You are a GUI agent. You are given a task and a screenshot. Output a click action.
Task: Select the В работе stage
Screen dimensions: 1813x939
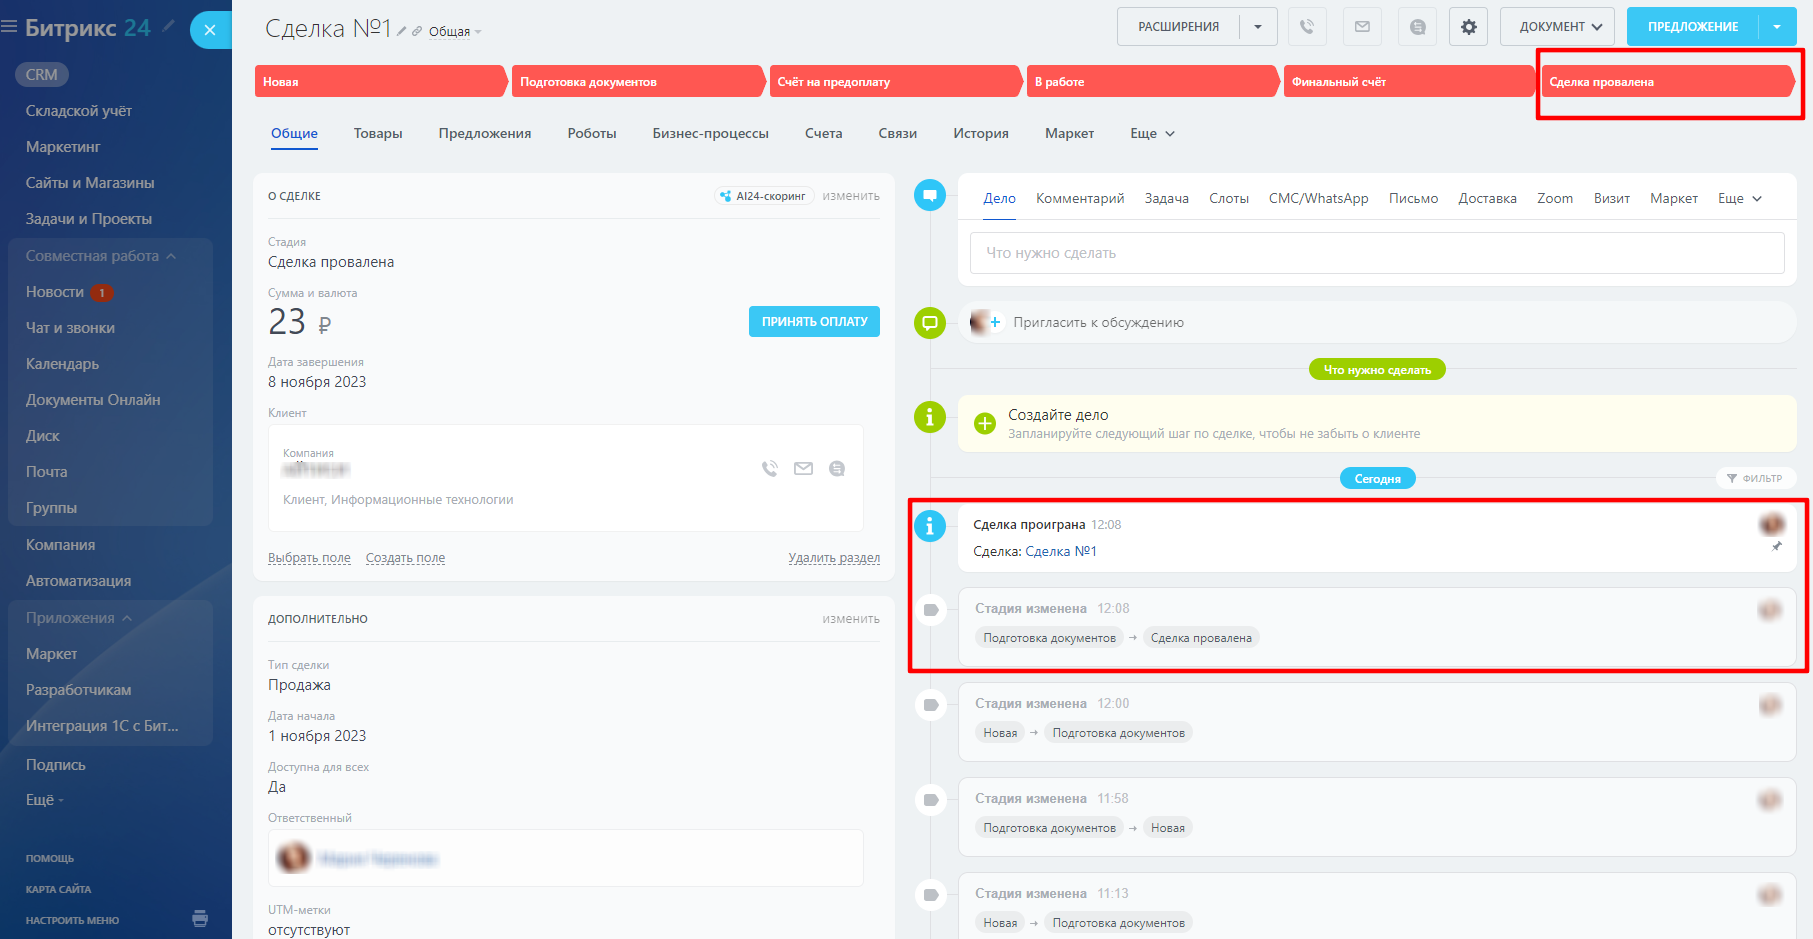(x=1152, y=81)
